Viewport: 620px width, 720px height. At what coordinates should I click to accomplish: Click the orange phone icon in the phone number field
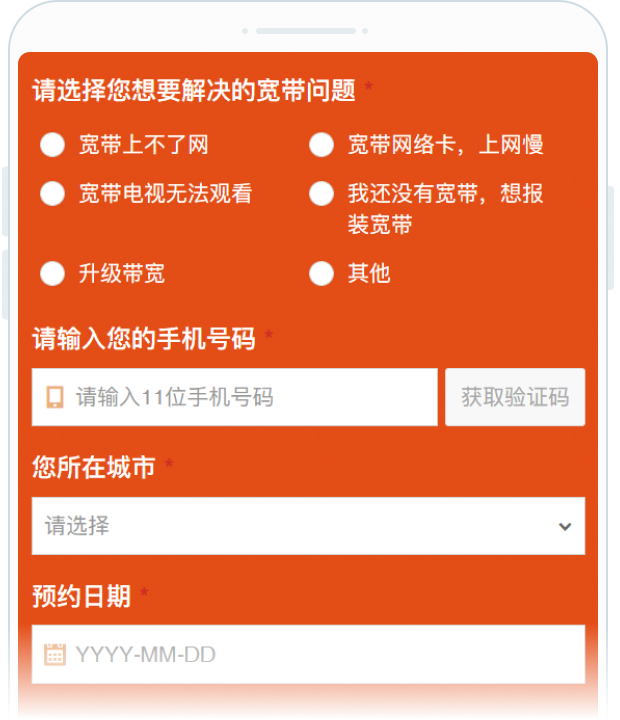click(55, 397)
